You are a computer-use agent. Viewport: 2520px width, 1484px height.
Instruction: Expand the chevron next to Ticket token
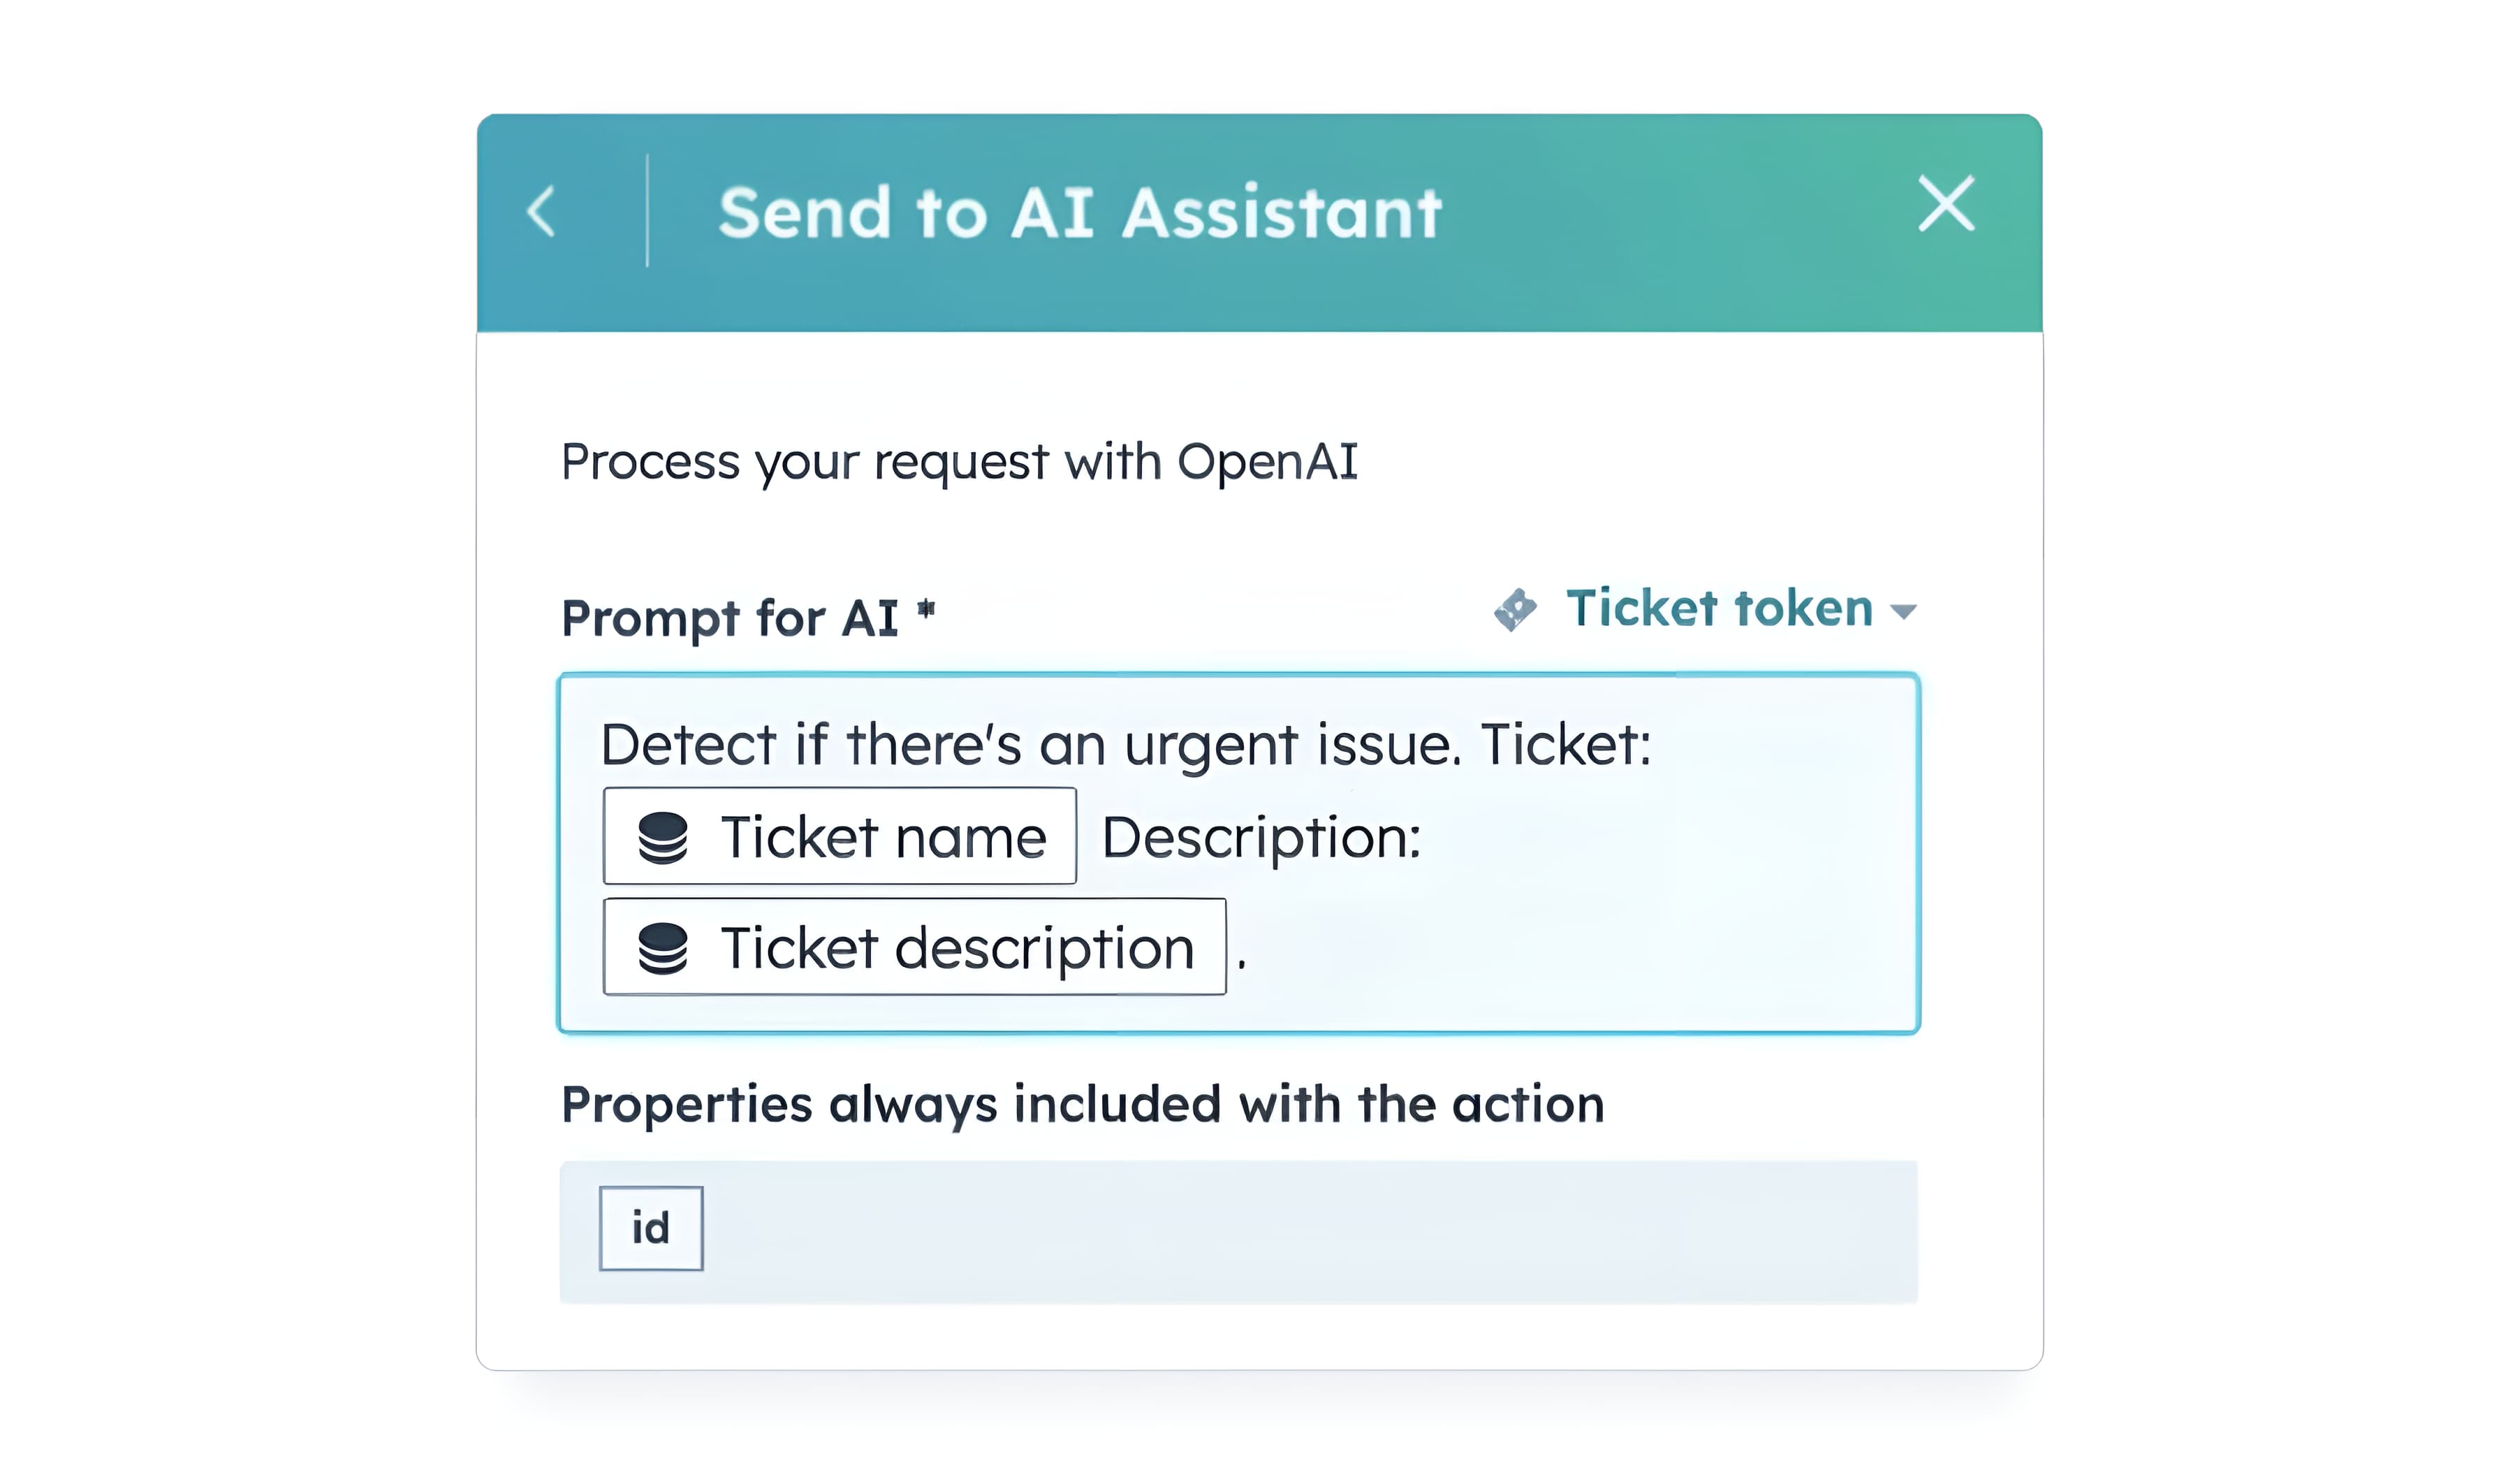pos(1905,612)
